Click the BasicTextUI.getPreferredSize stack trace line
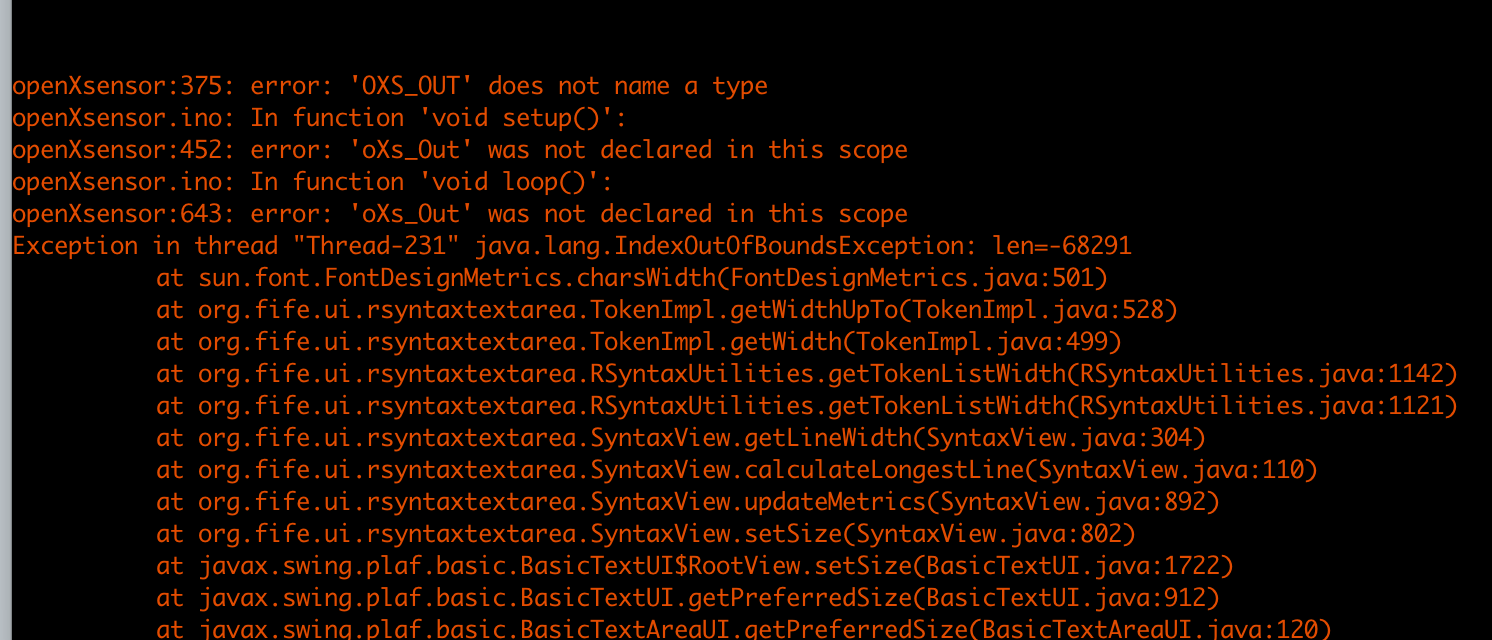The image size is (1492, 640). tap(688, 598)
